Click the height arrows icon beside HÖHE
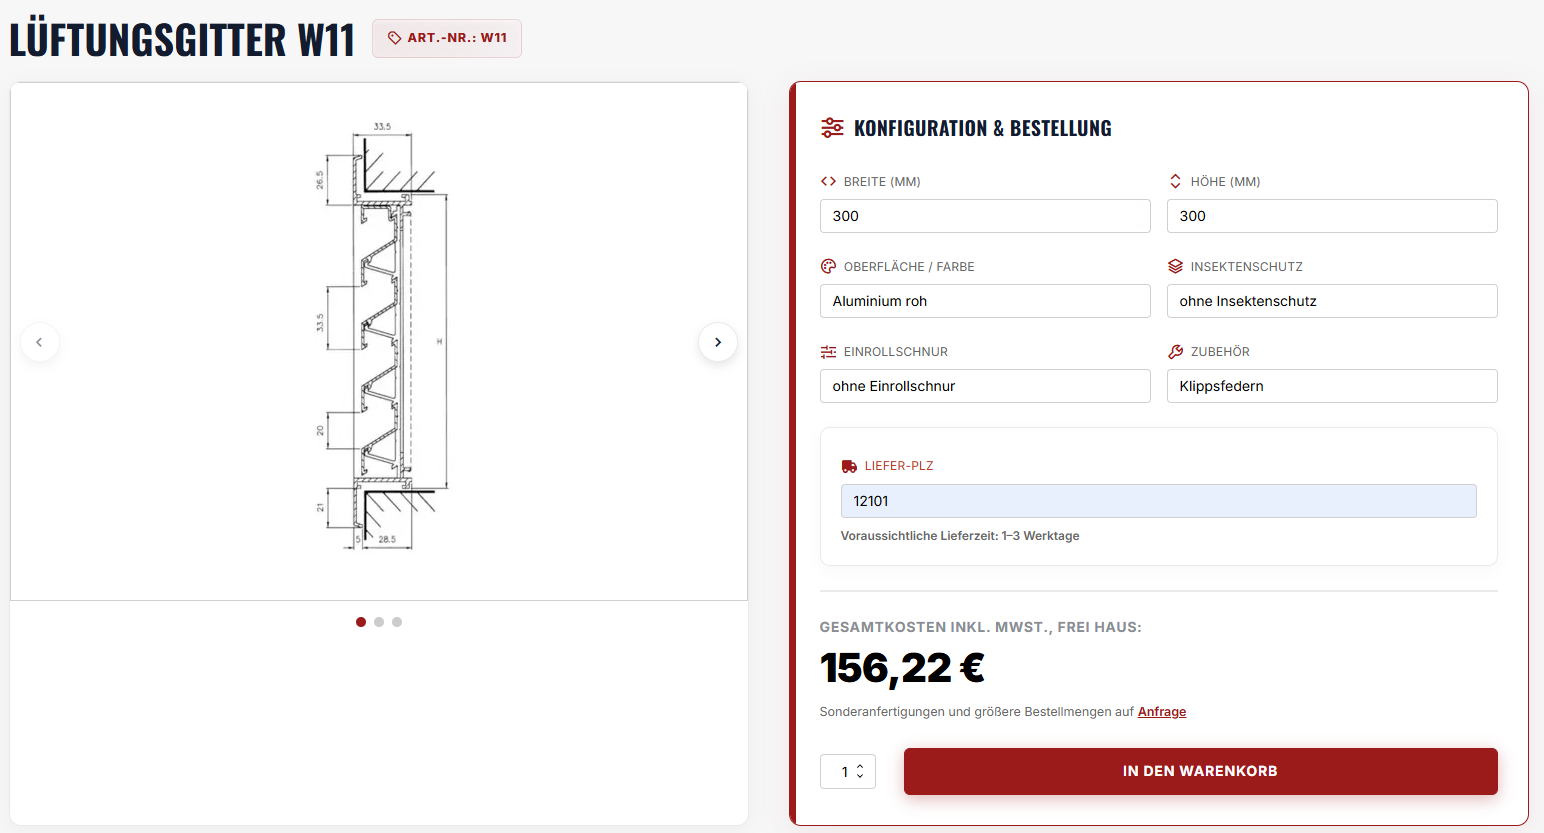 (1174, 181)
